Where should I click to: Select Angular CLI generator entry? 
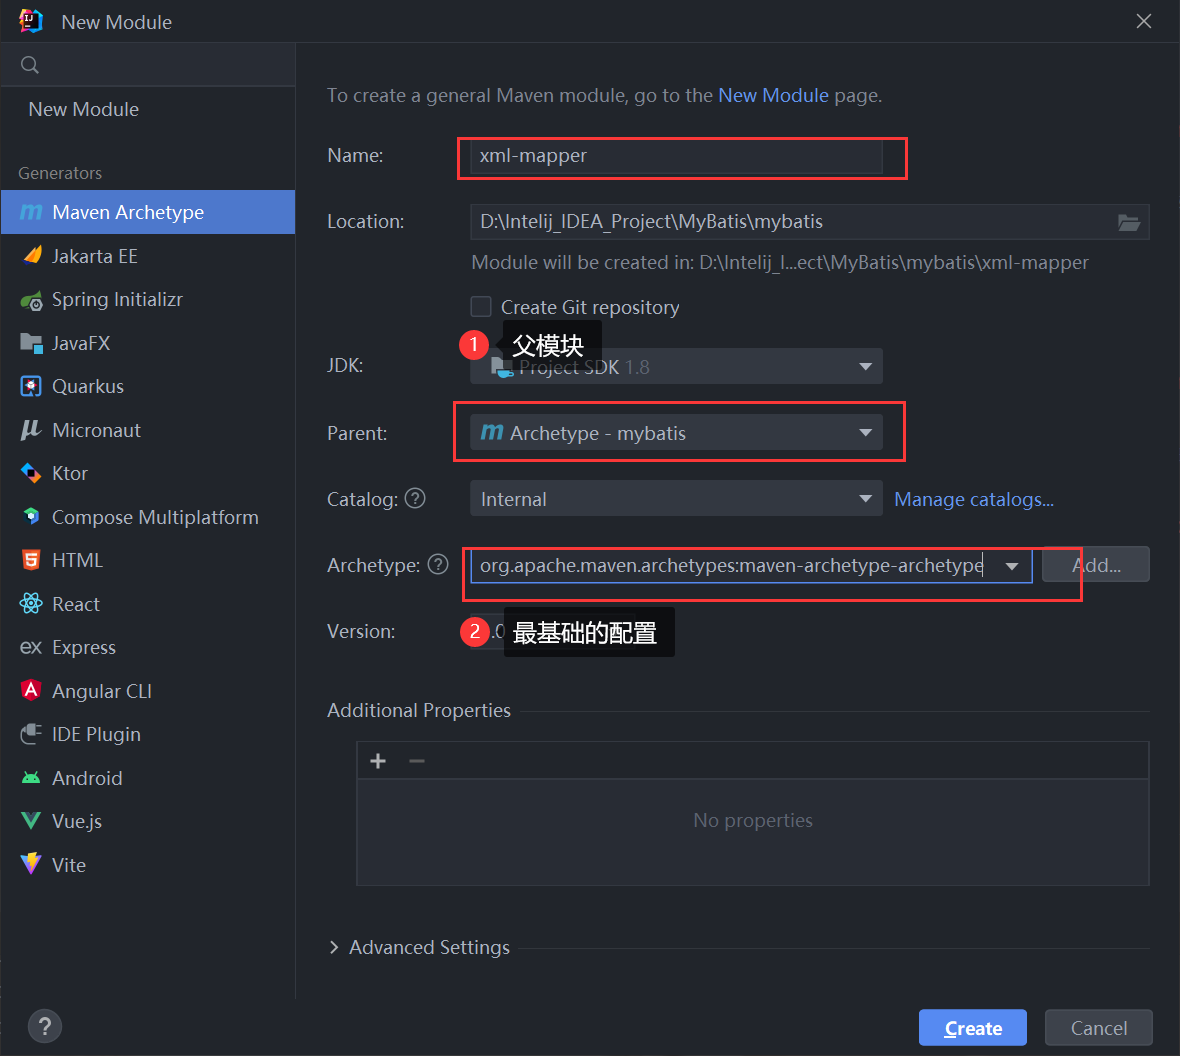click(148, 691)
